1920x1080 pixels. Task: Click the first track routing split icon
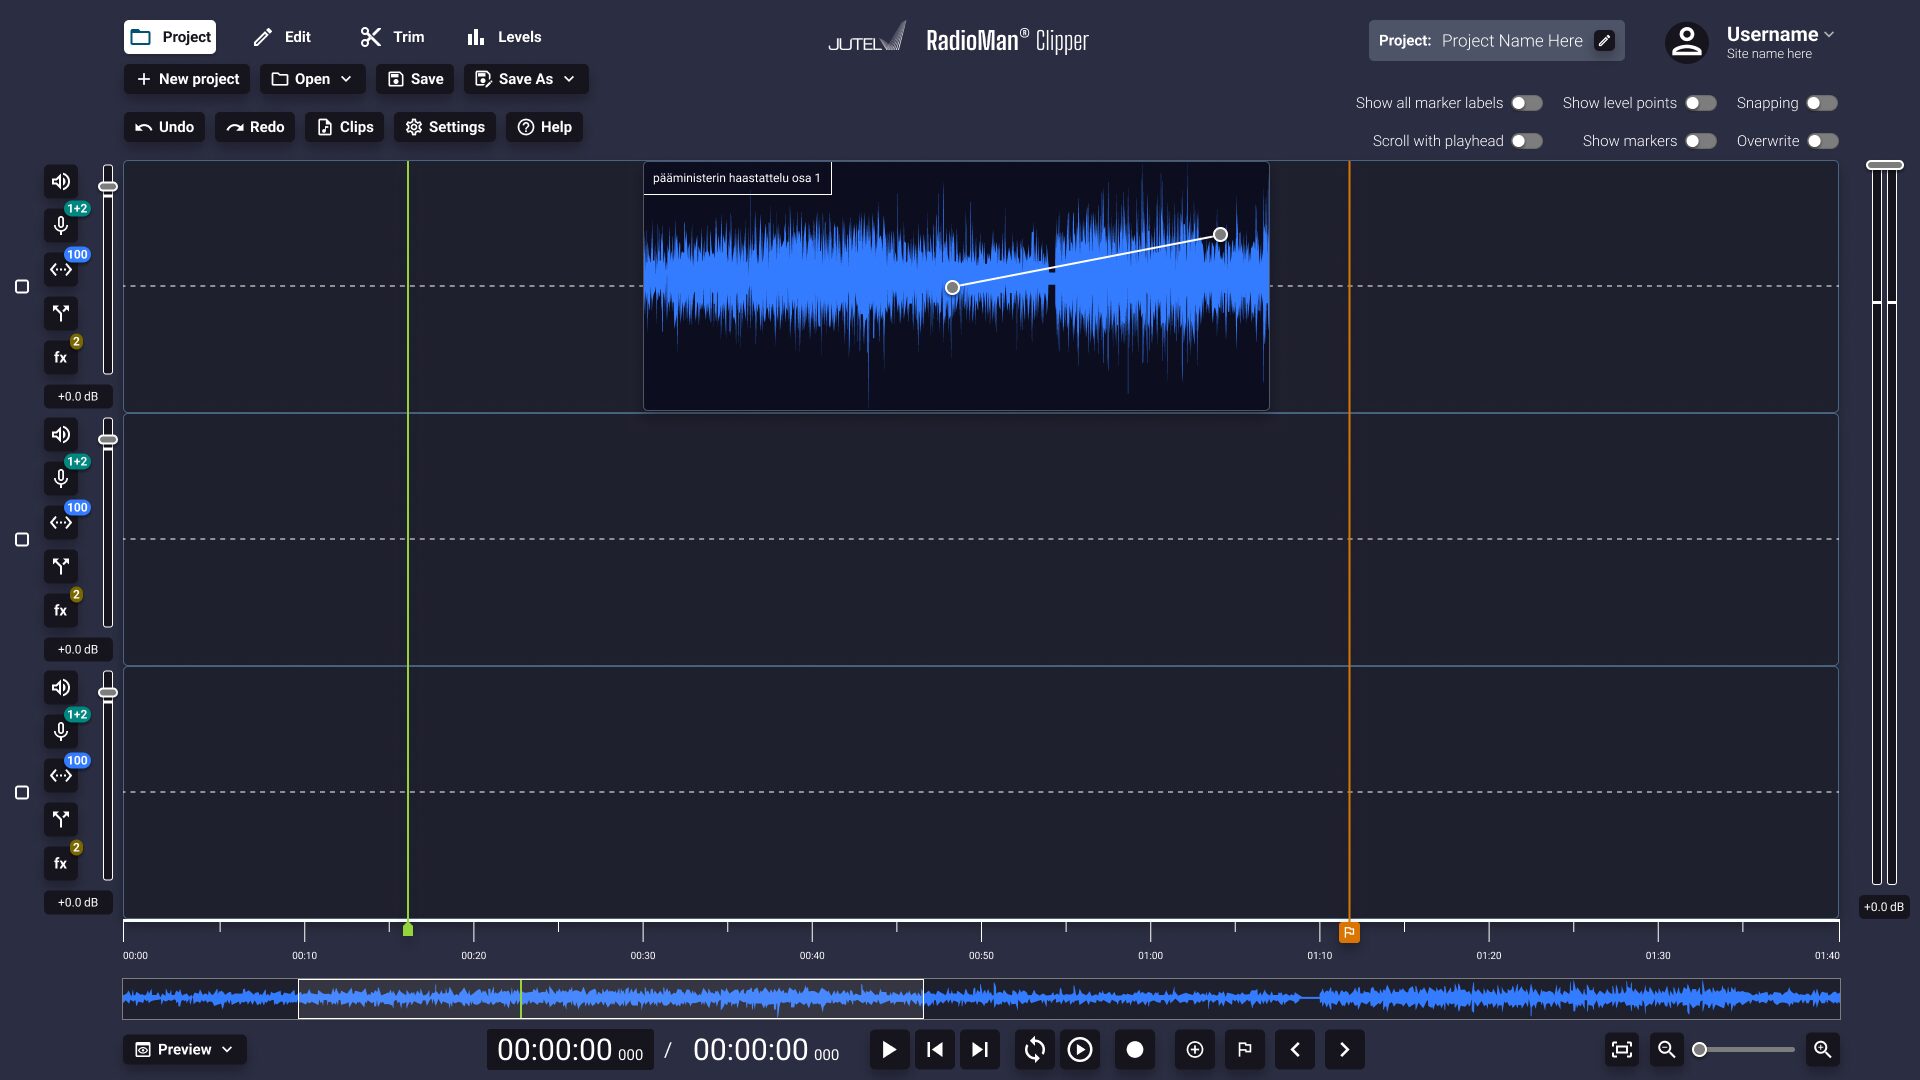point(61,313)
